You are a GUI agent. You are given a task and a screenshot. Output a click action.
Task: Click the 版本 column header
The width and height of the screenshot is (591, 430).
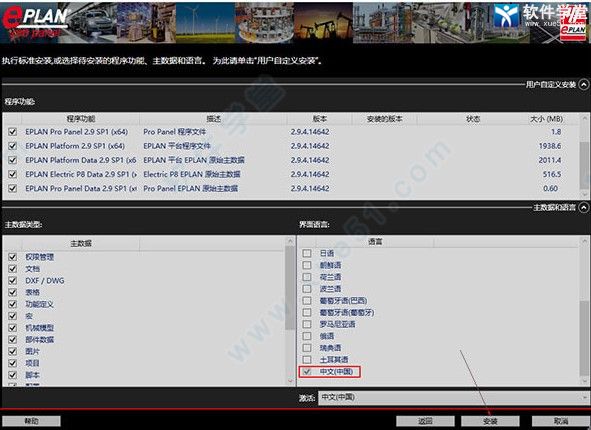(319, 119)
